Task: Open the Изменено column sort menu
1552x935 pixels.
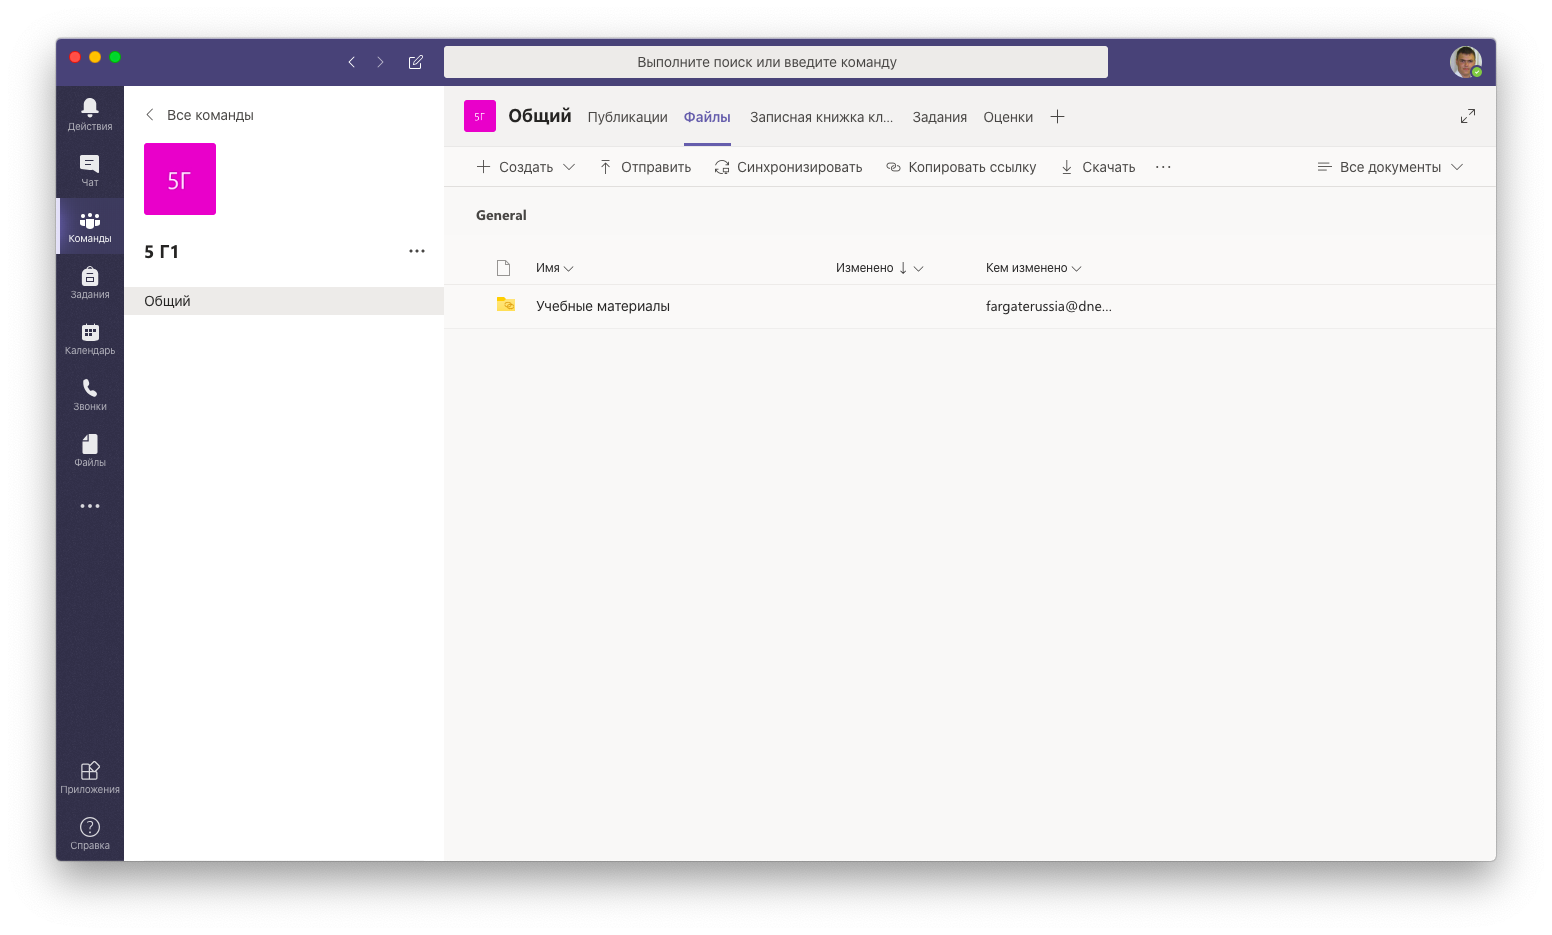Action: pyautogui.click(x=880, y=268)
